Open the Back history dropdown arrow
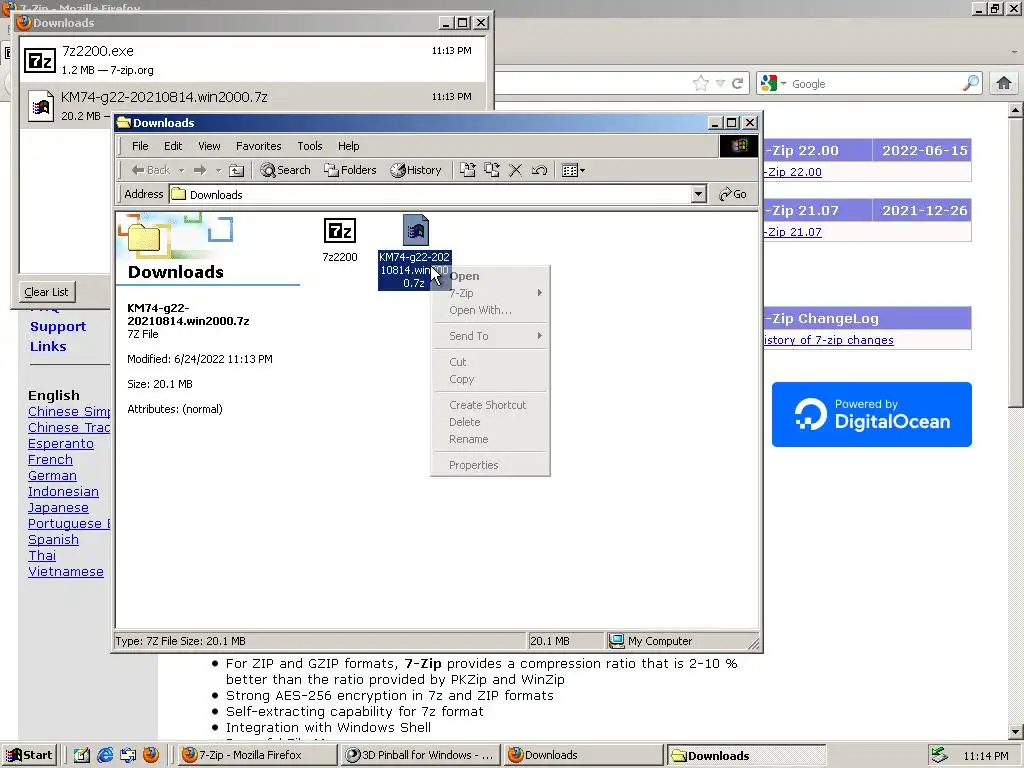The width and height of the screenshot is (1024, 768). pyautogui.click(x=181, y=170)
